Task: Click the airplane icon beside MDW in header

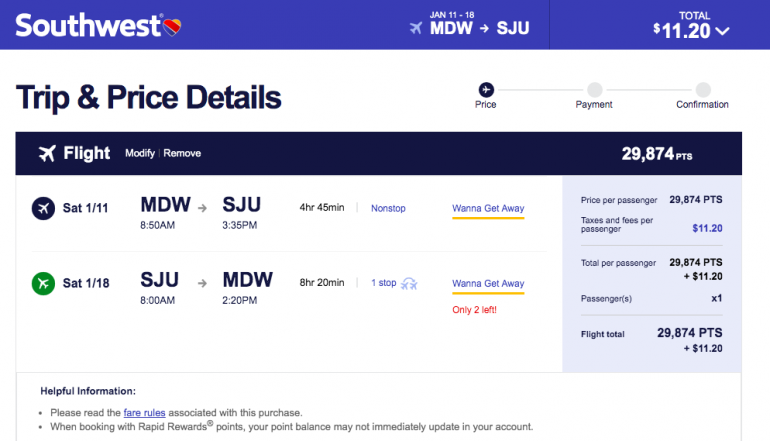Action: 416,28
